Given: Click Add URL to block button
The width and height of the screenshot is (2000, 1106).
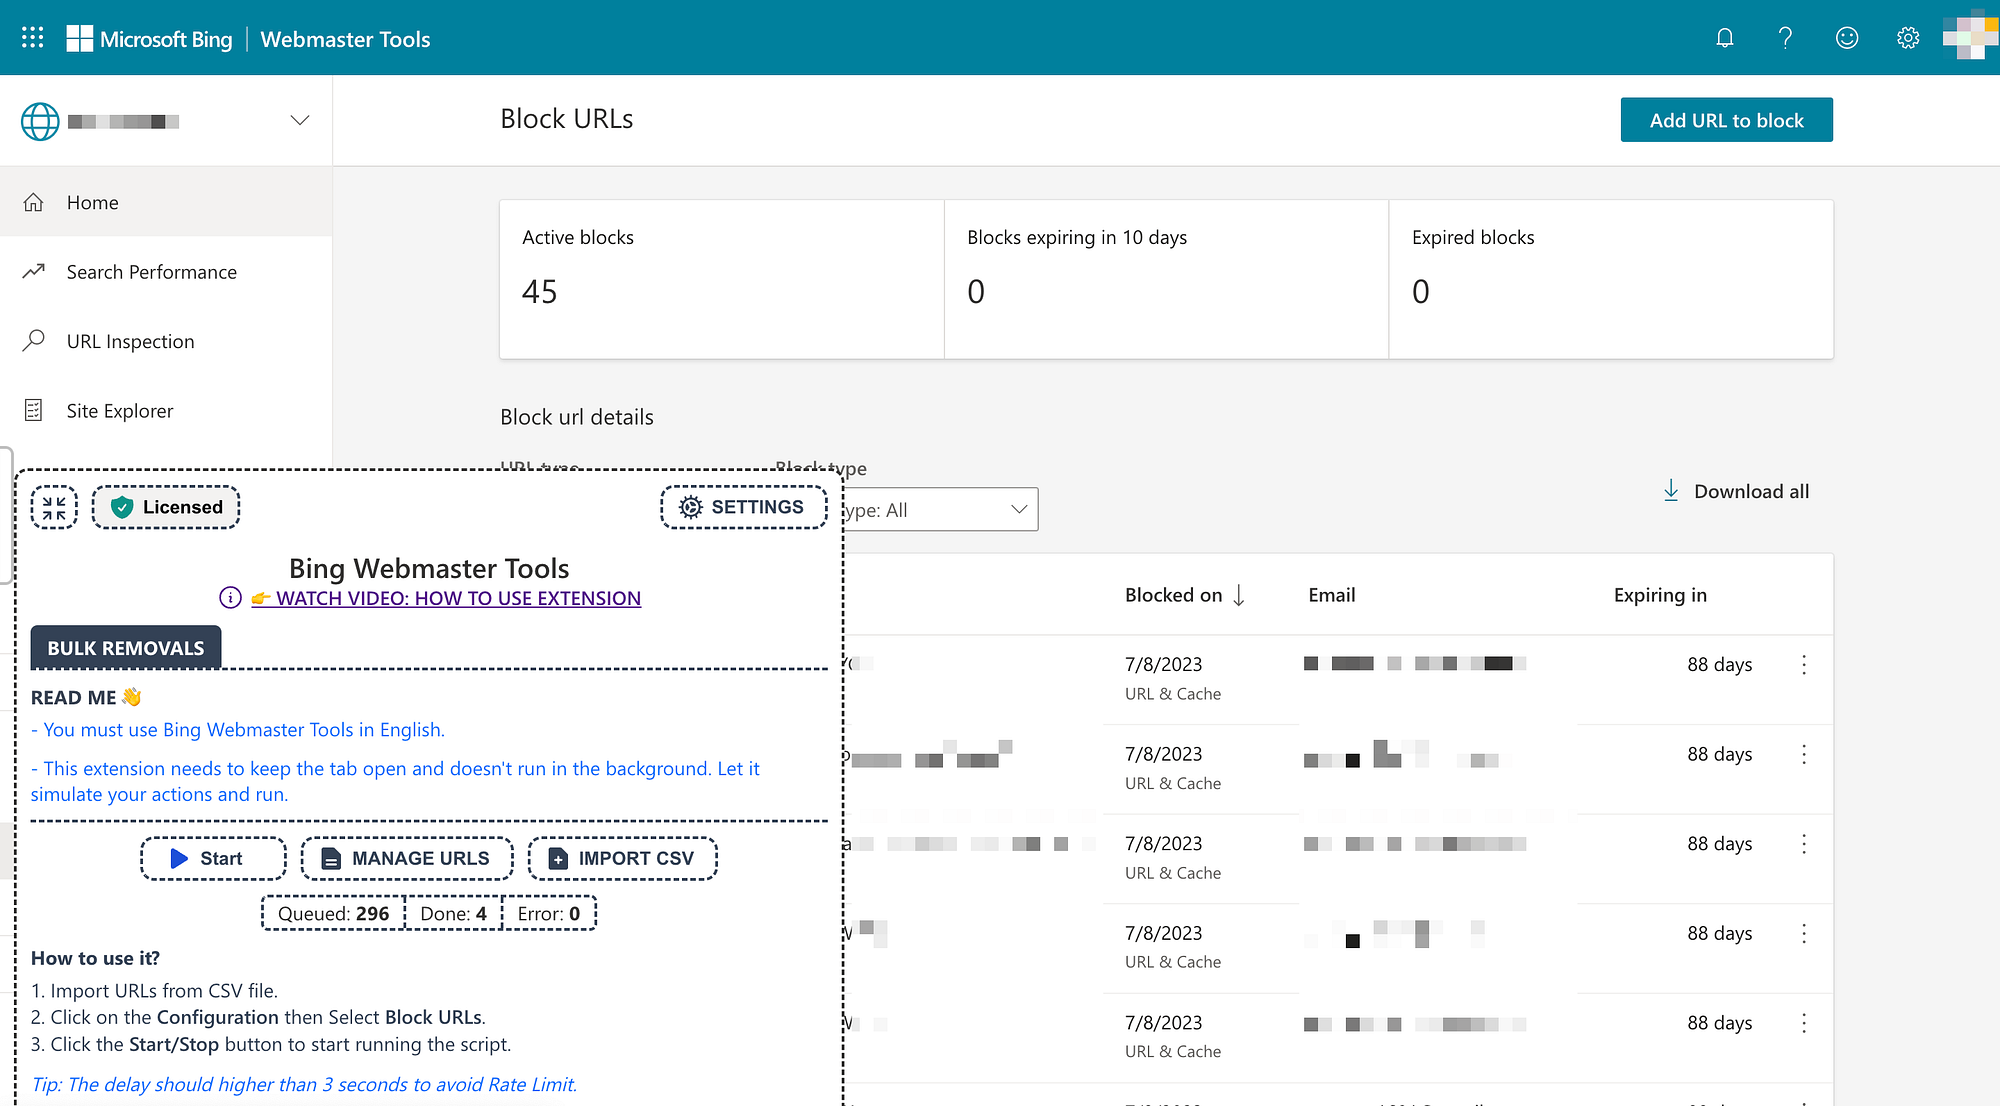Looking at the screenshot, I should coord(1726,120).
